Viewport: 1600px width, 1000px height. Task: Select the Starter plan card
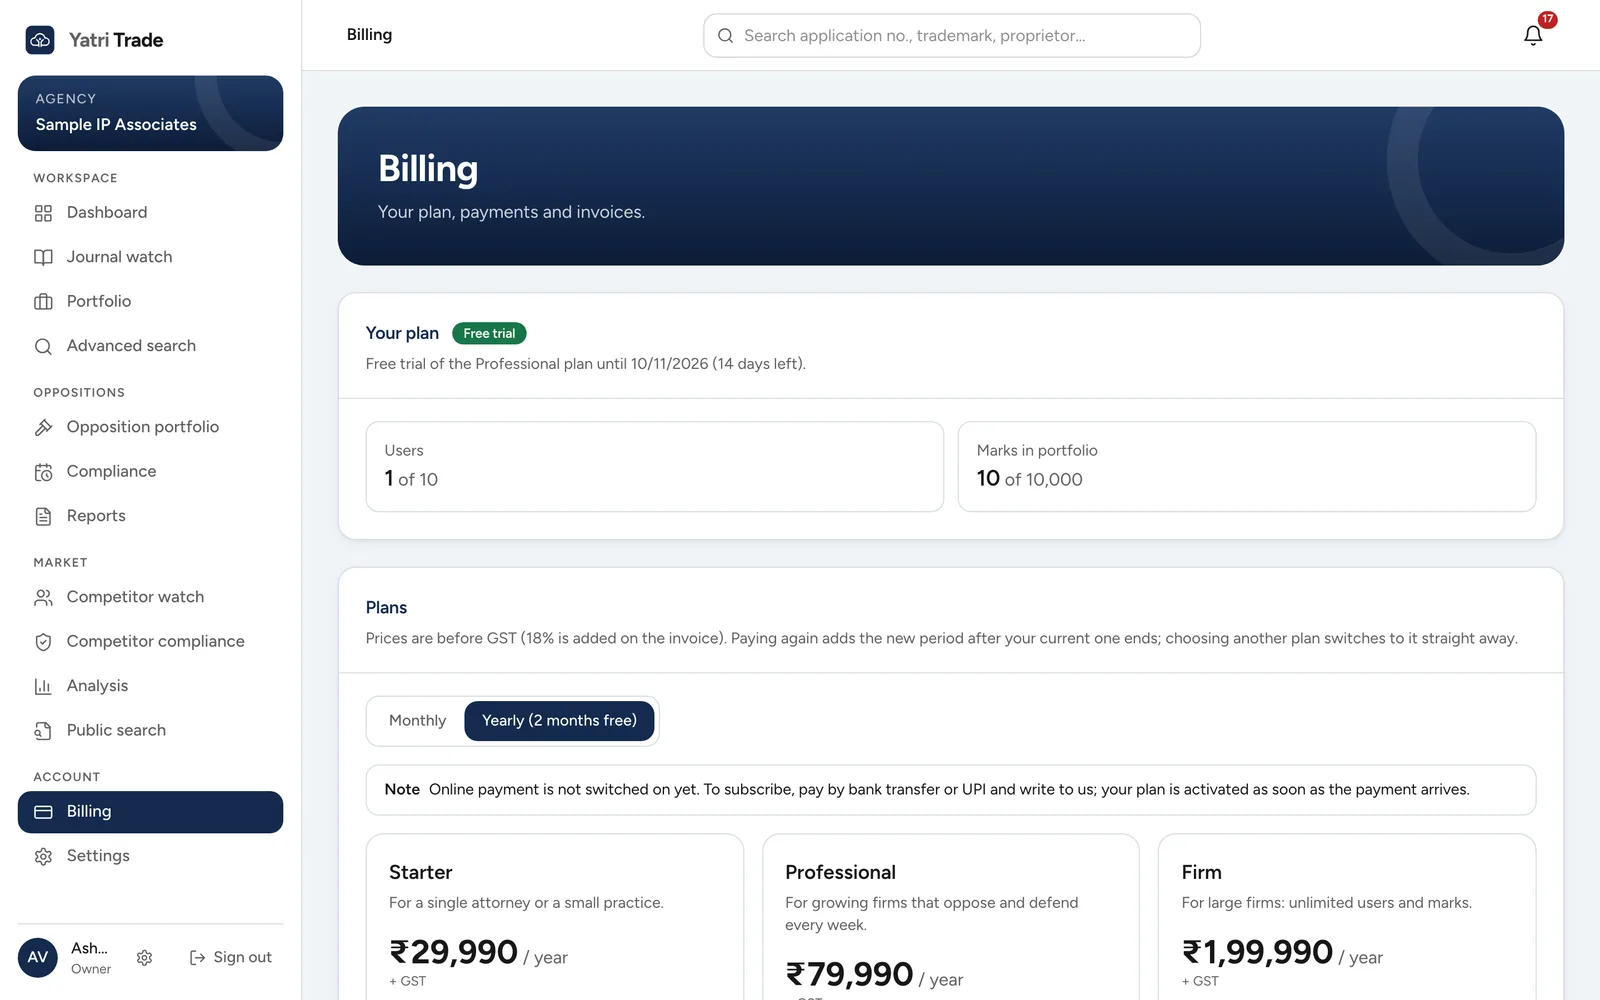[555, 917]
